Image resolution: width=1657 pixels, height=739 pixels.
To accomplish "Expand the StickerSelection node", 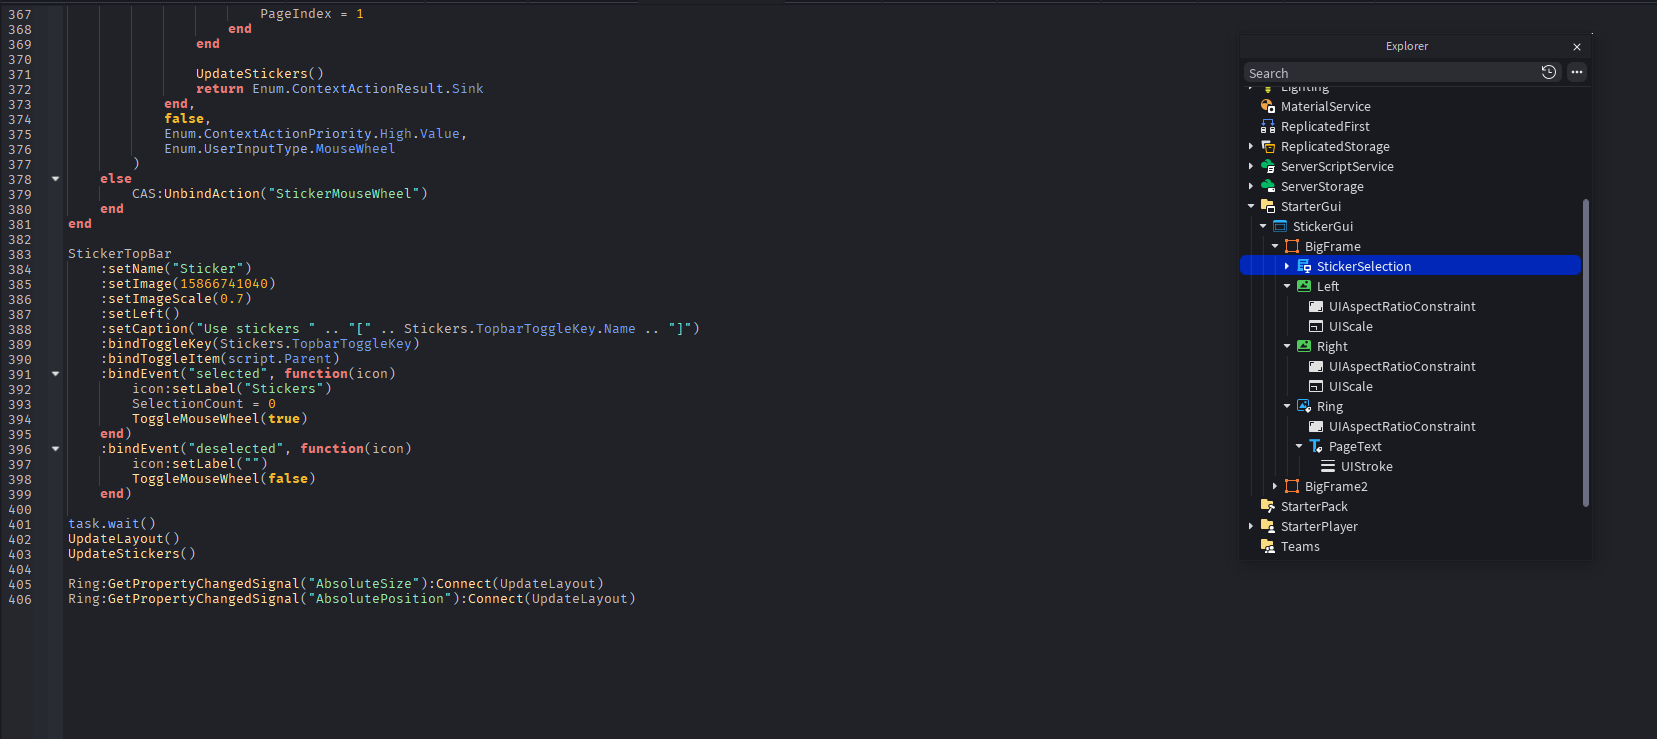I will pos(1287,266).
